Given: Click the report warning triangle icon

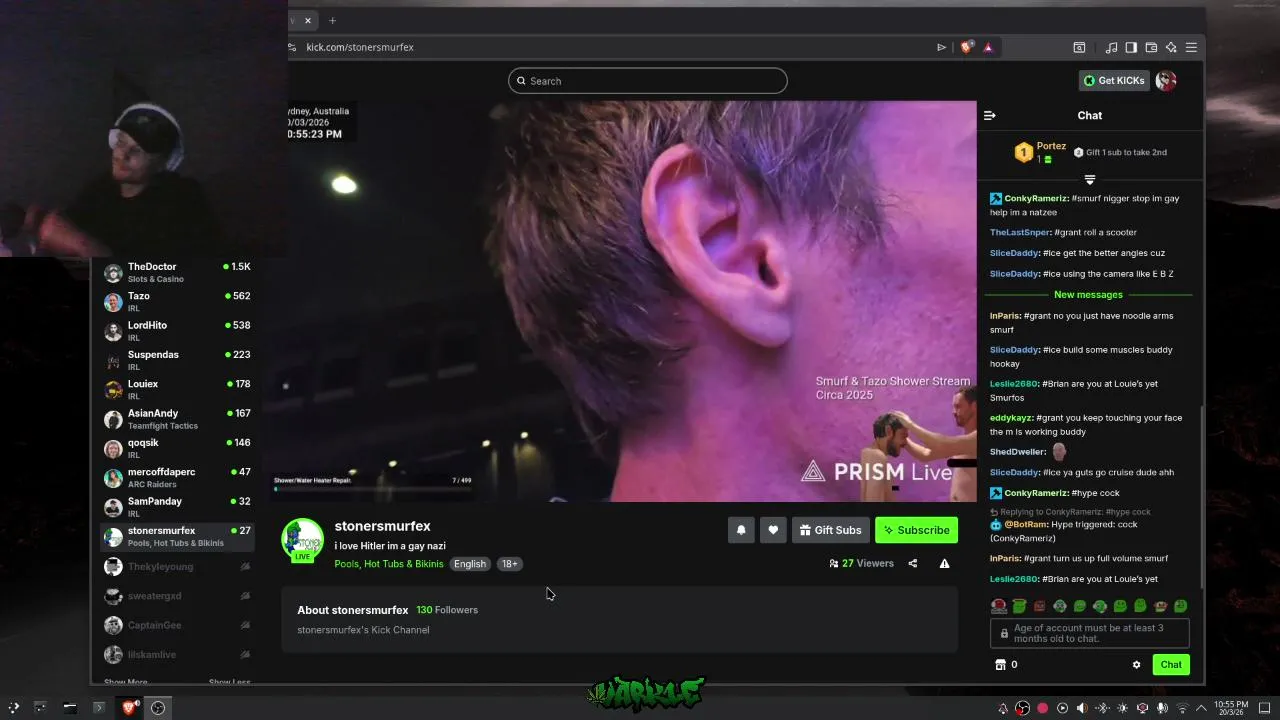Looking at the screenshot, I should [944, 564].
